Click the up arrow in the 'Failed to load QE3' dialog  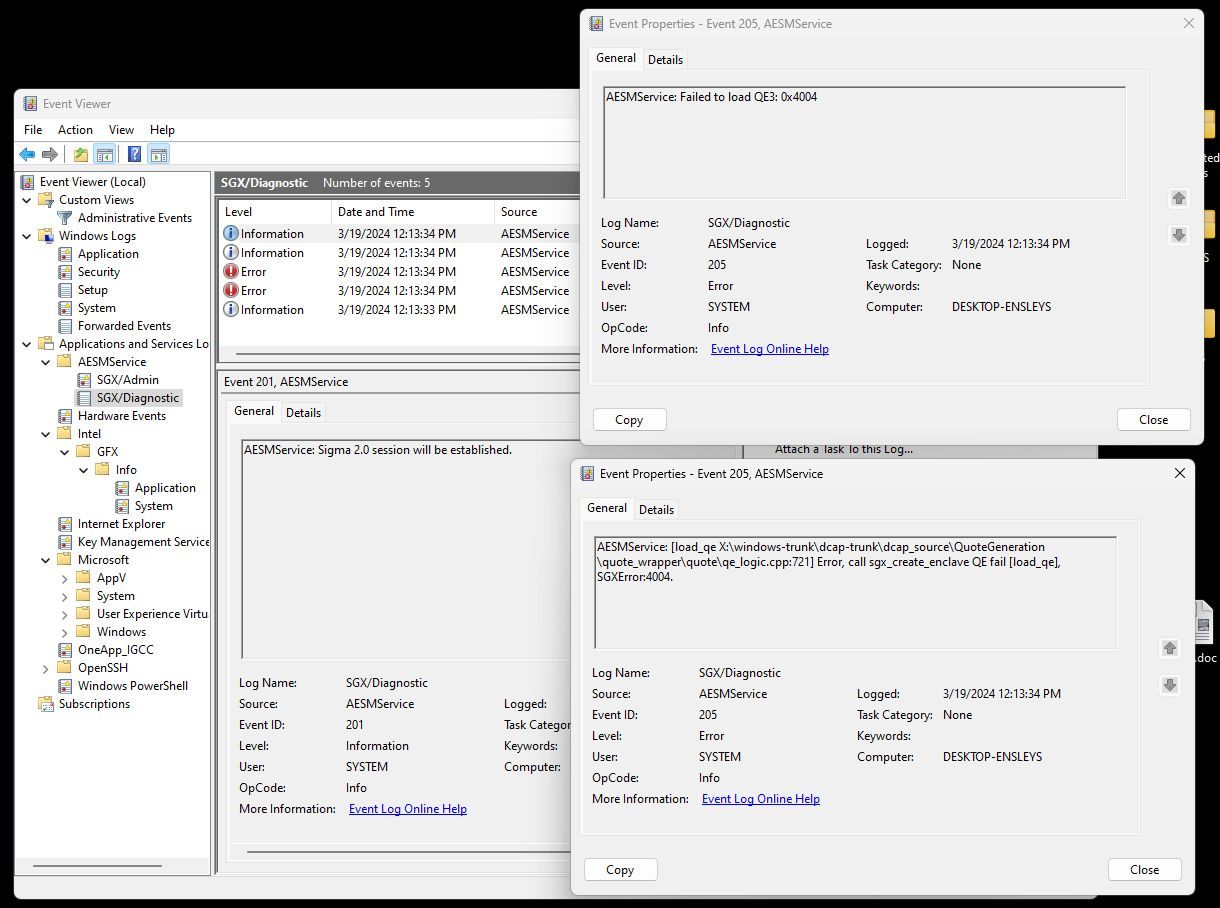pos(1179,198)
